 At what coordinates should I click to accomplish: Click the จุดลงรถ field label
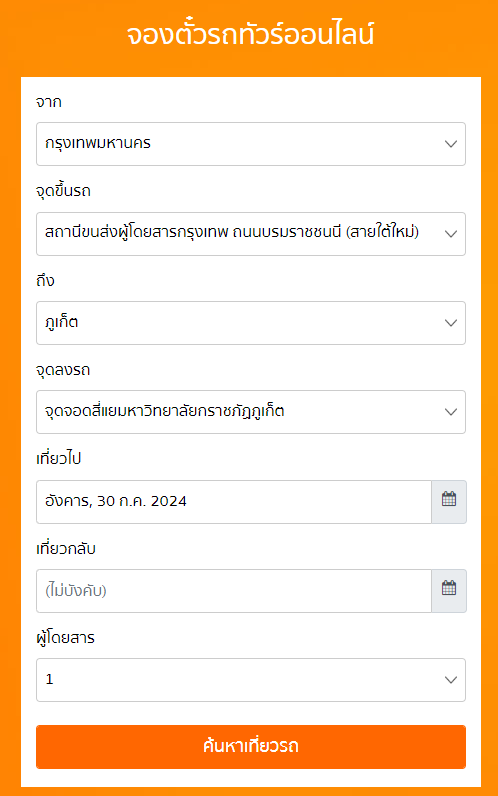(63, 370)
